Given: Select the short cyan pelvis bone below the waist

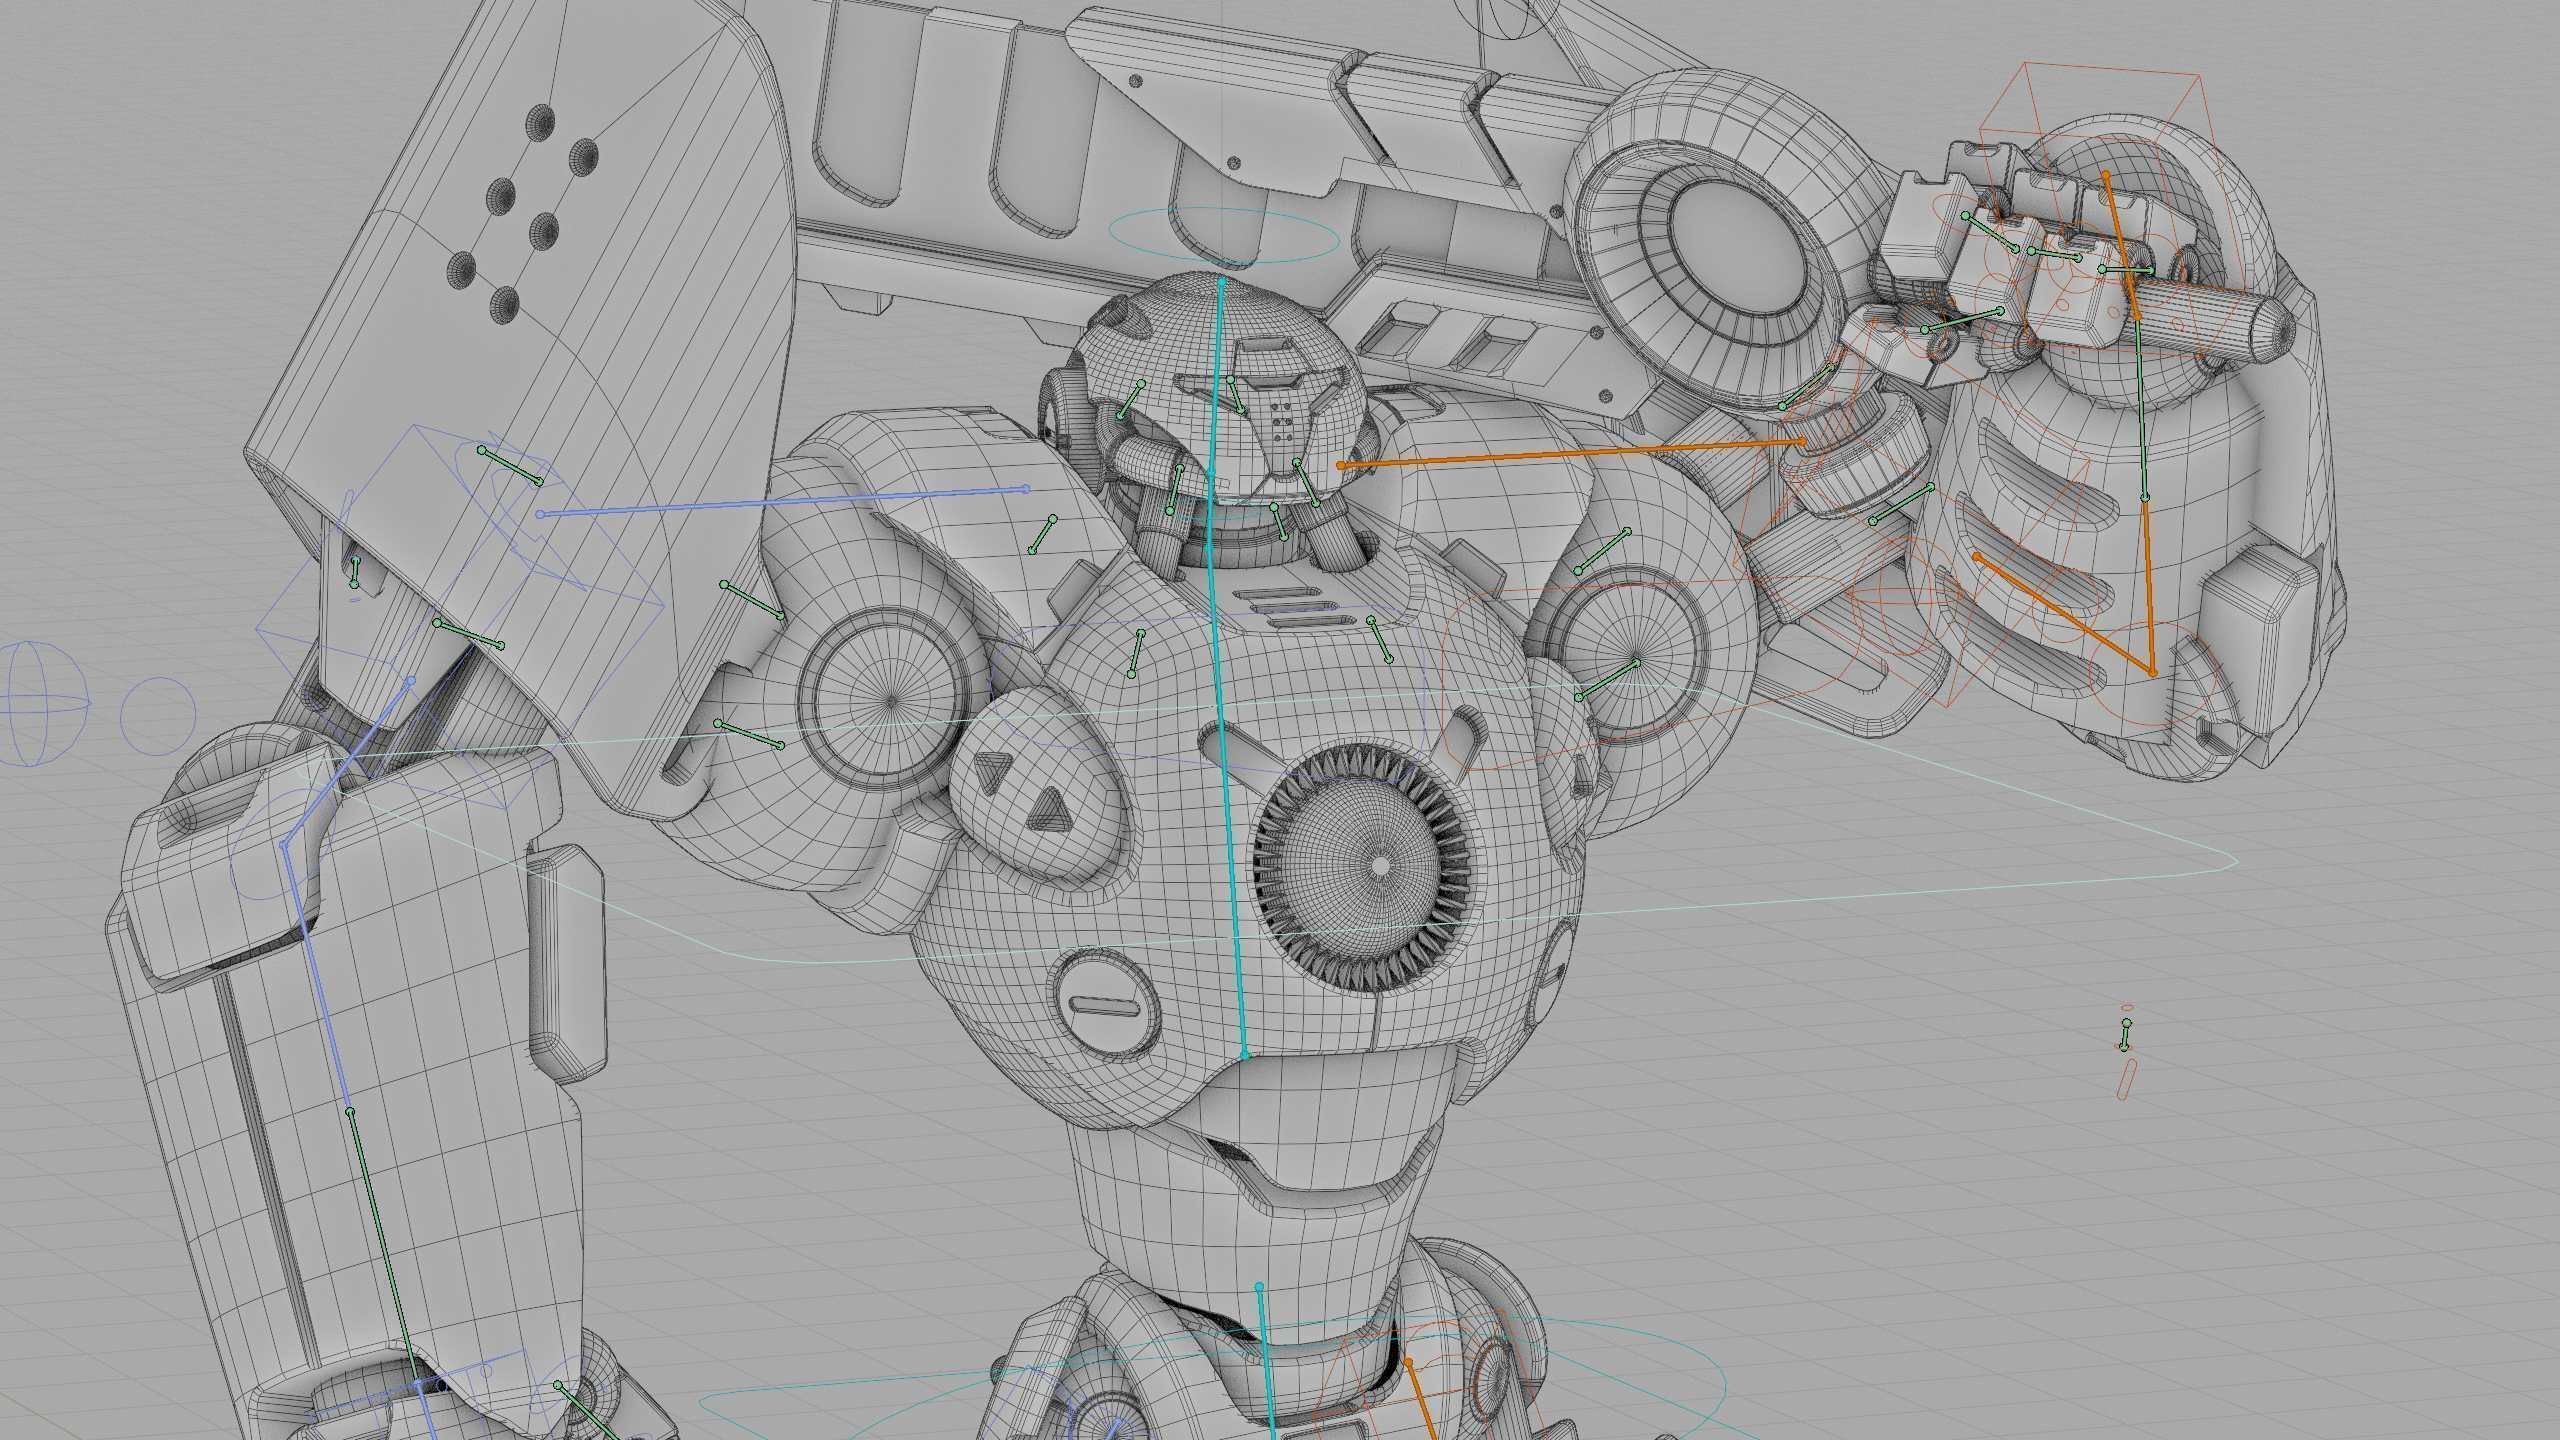Looking at the screenshot, I should pos(1266,1363).
